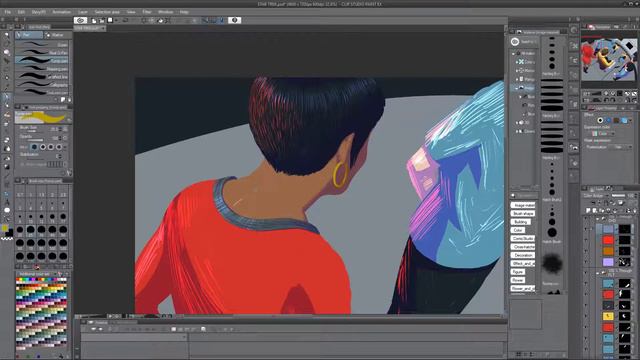
Task: Open the Animation menu
Action: click(62, 12)
